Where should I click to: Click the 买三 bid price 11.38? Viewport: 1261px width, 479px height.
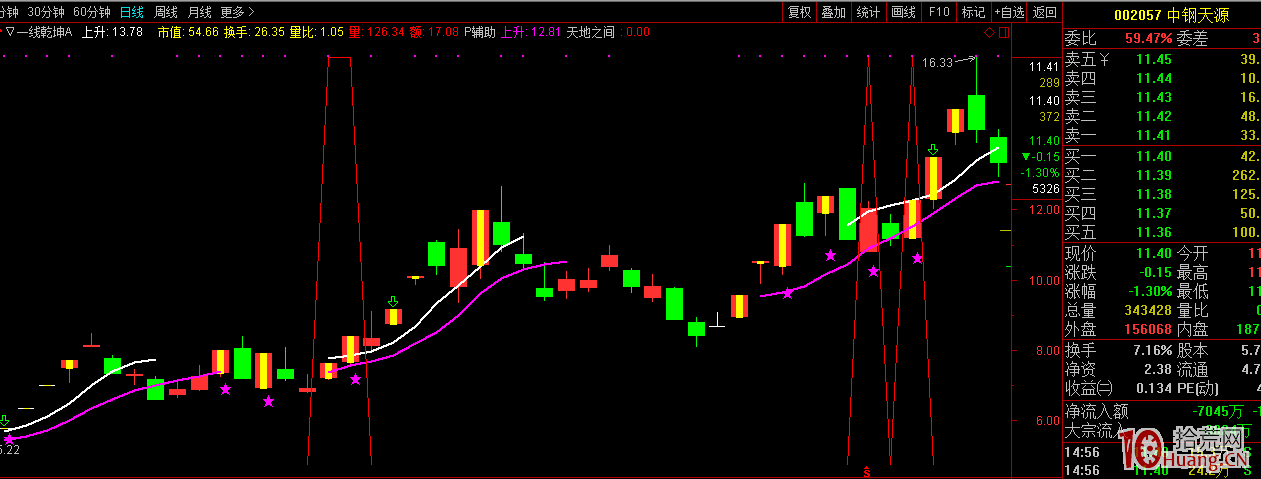pyautogui.click(x=1153, y=194)
